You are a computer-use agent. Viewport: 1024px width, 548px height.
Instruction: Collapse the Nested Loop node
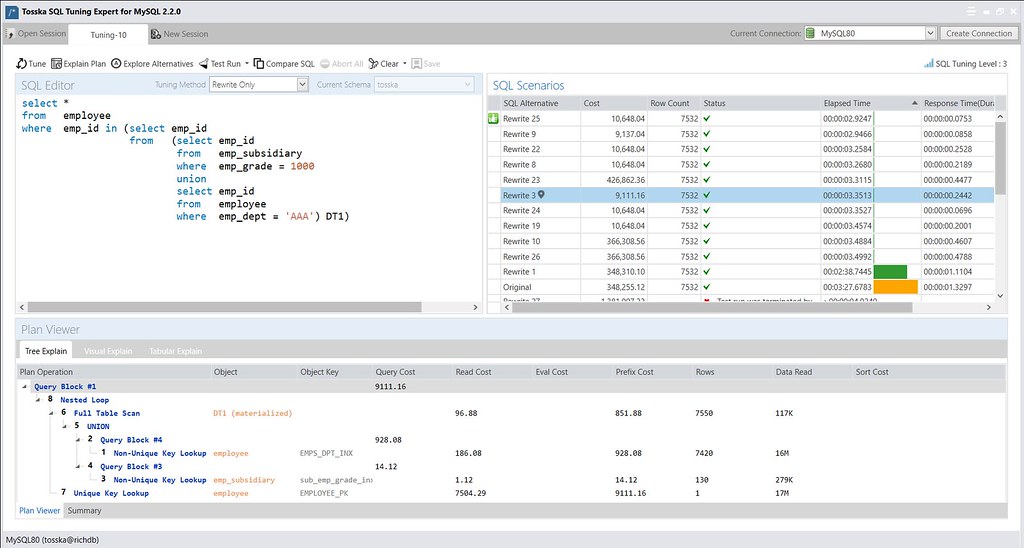[x=38, y=400]
